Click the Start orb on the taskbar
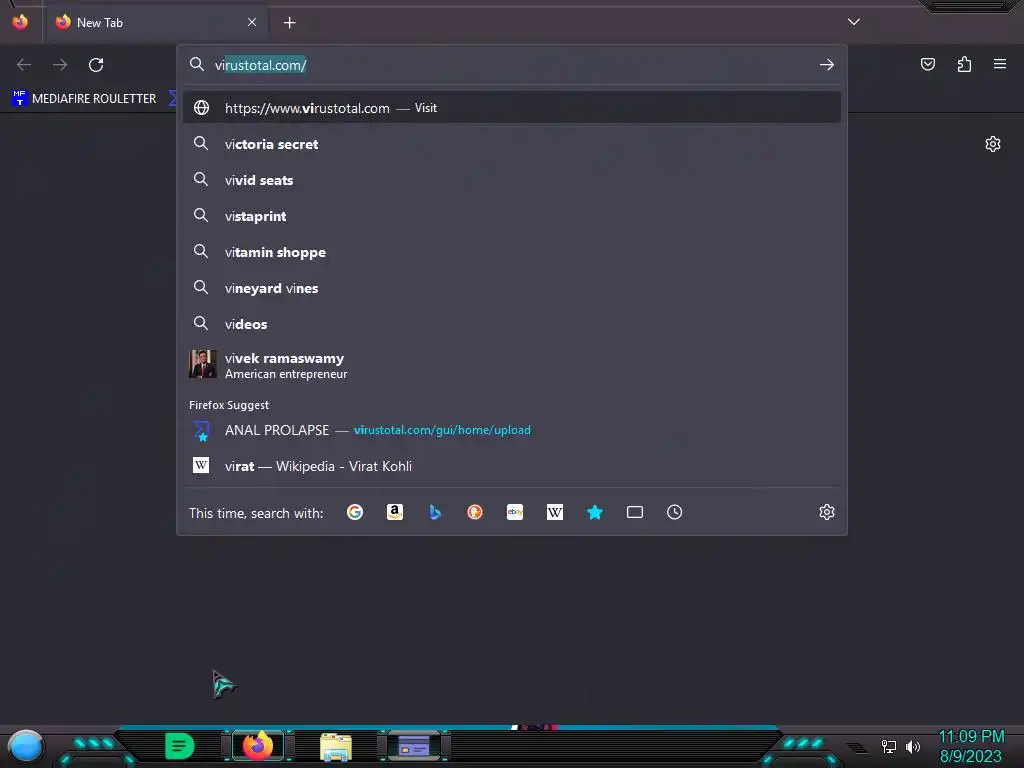 (x=25, y=746)
